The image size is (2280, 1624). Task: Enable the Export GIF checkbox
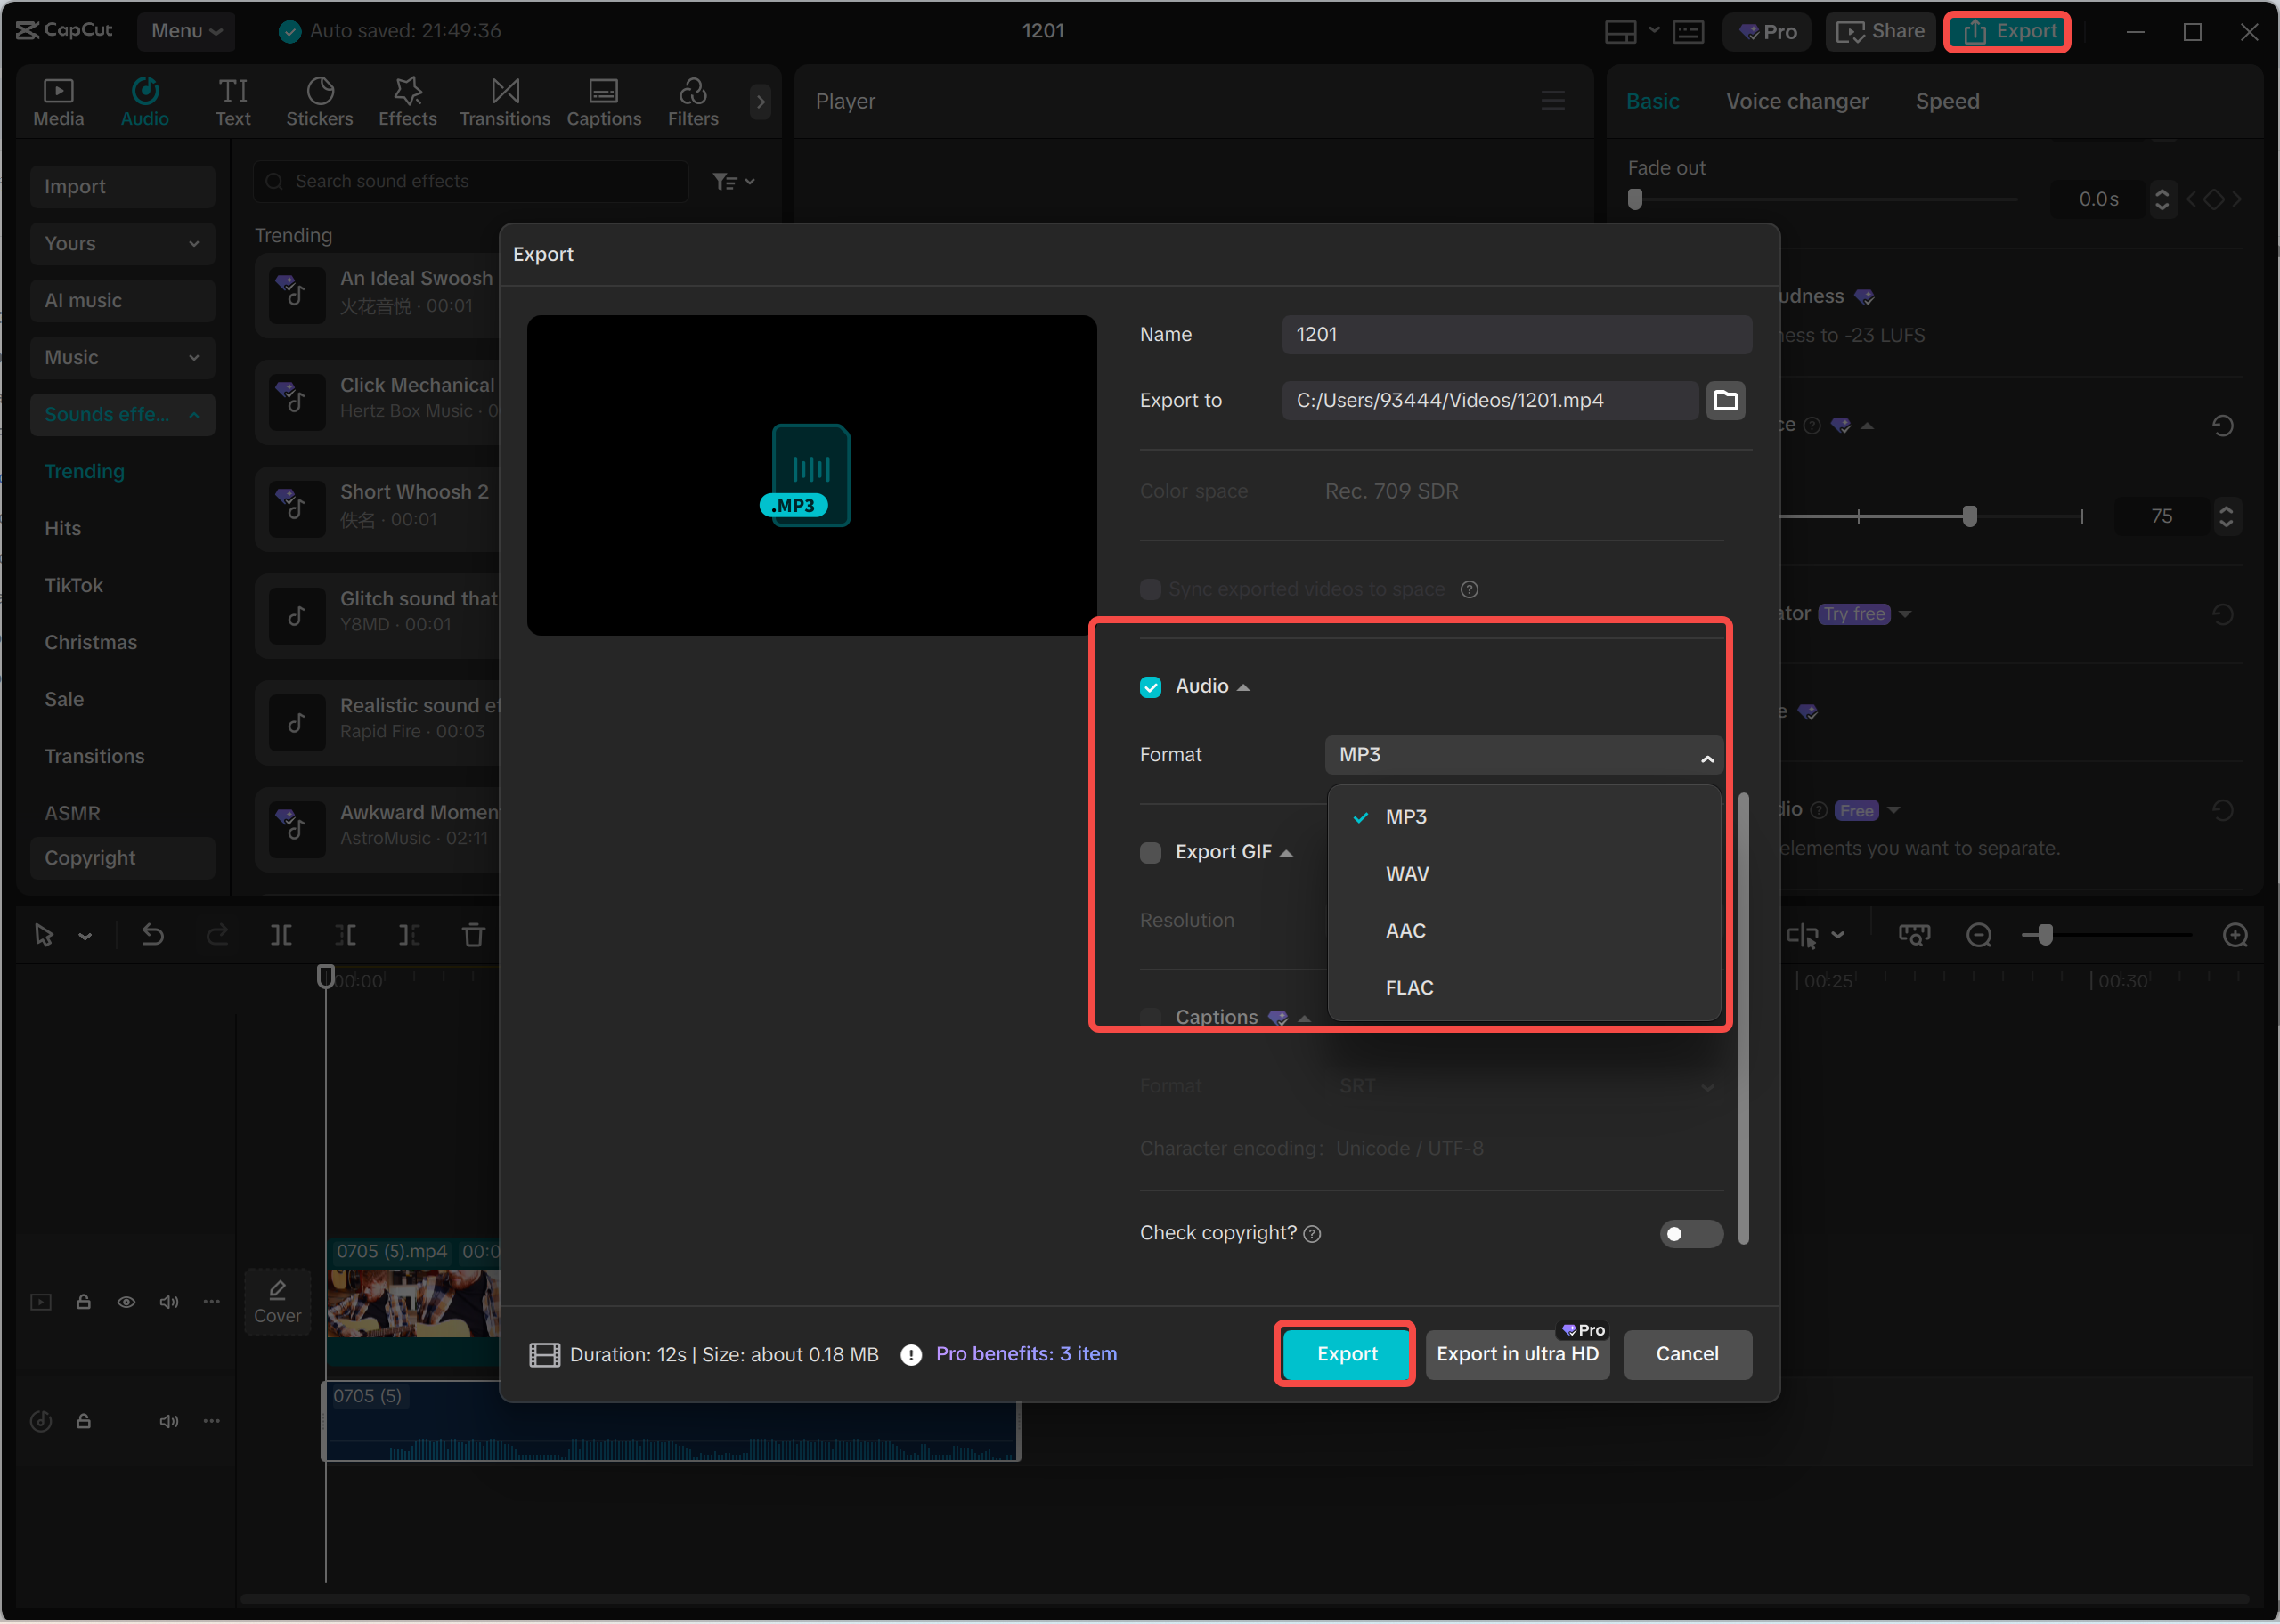tap(1150, 852)
